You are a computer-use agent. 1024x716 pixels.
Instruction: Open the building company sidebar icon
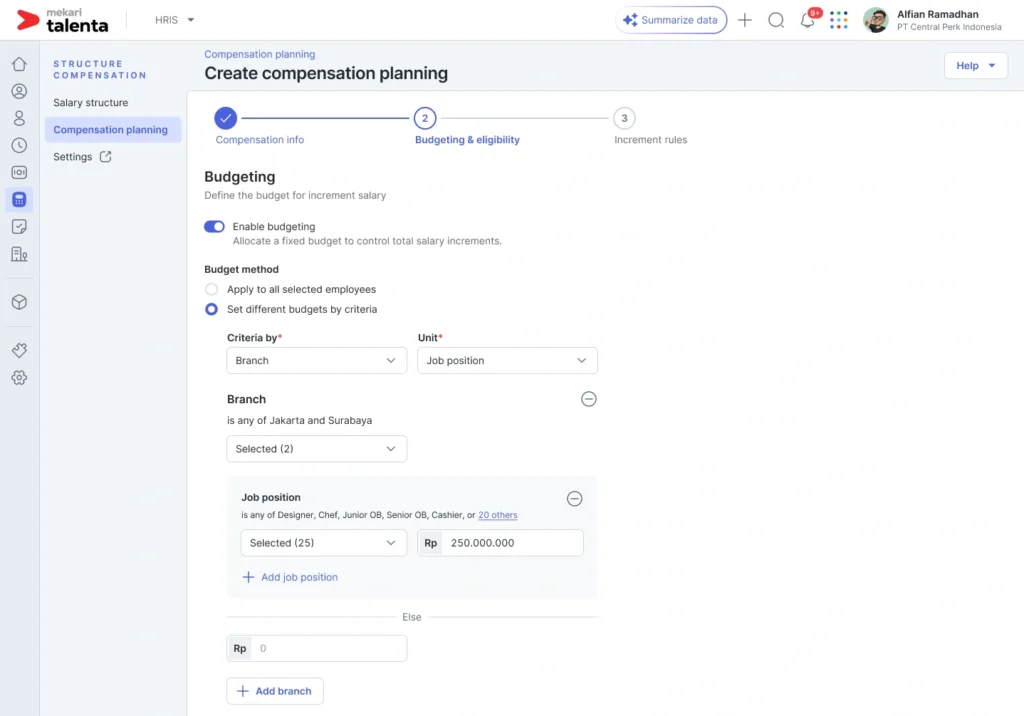(19, 254)
